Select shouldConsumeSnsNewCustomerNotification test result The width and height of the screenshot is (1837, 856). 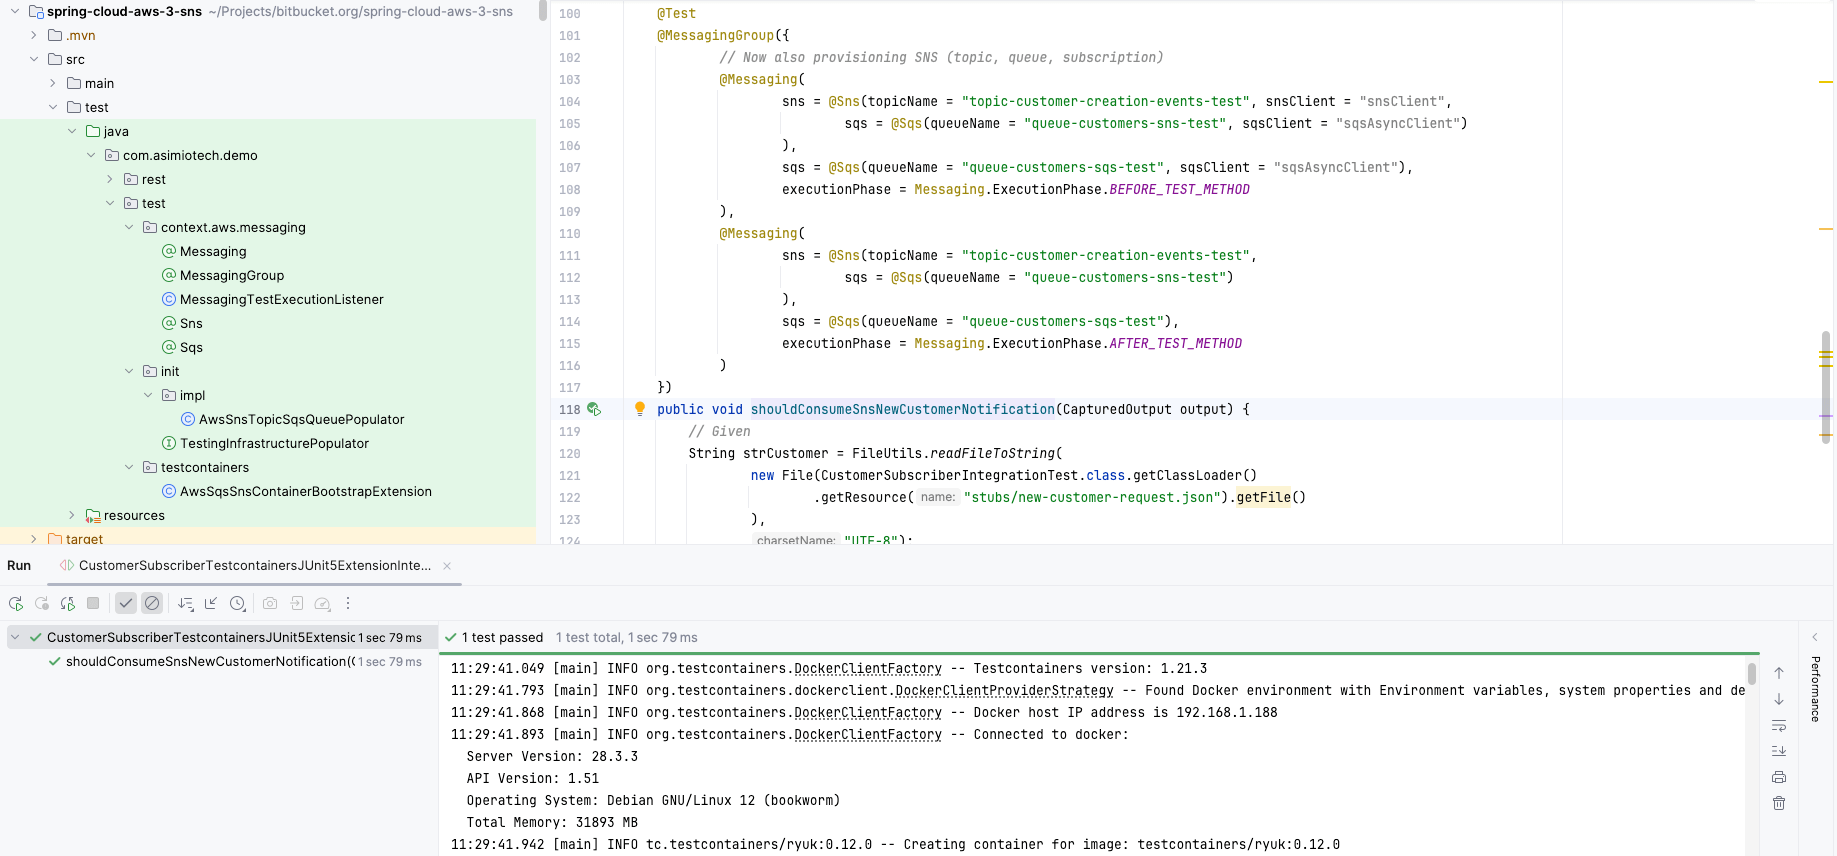210,661
